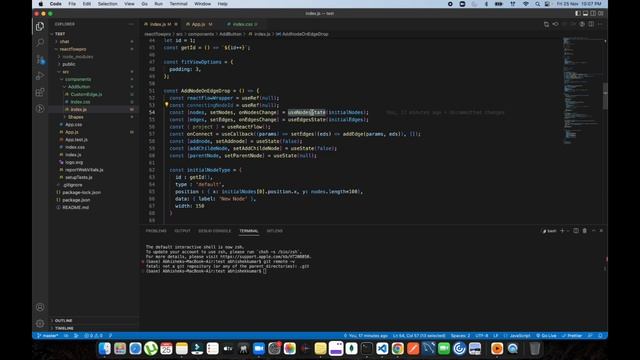Open the Terminal menu in menu bar

[178, 4]
